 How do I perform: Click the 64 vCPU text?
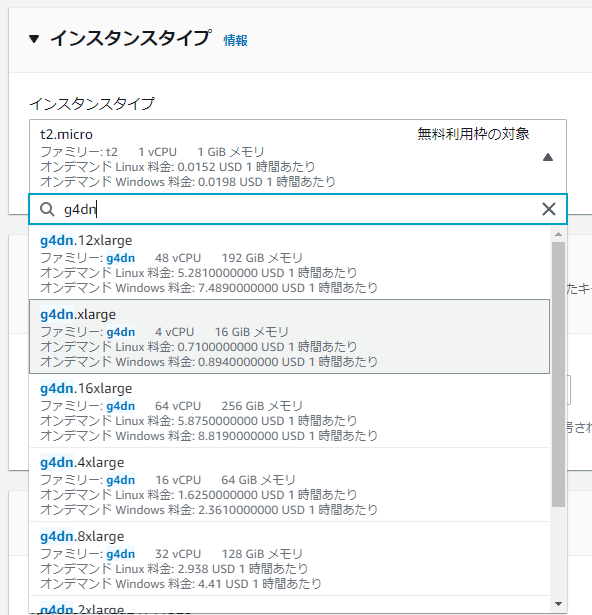tap(178, 406)
